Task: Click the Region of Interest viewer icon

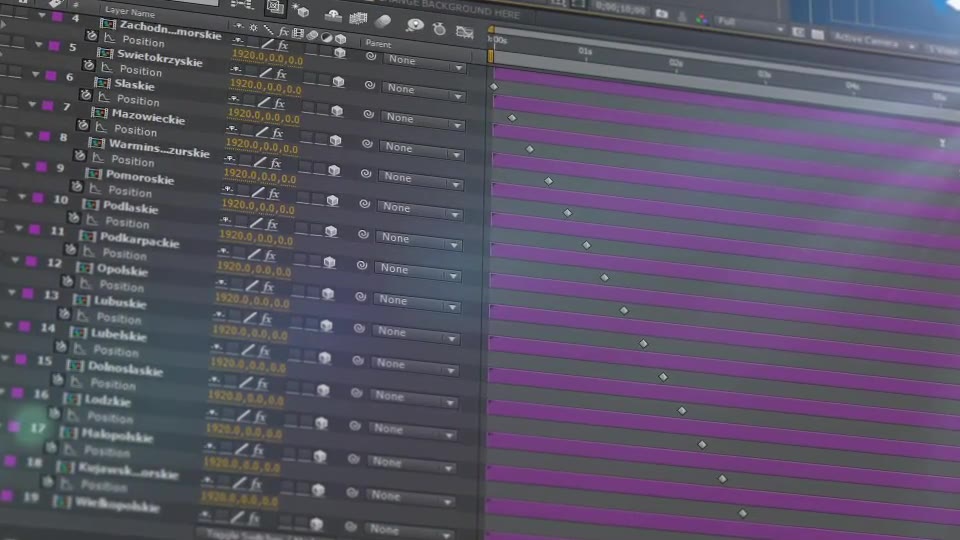Action: [x=798, y=31]
